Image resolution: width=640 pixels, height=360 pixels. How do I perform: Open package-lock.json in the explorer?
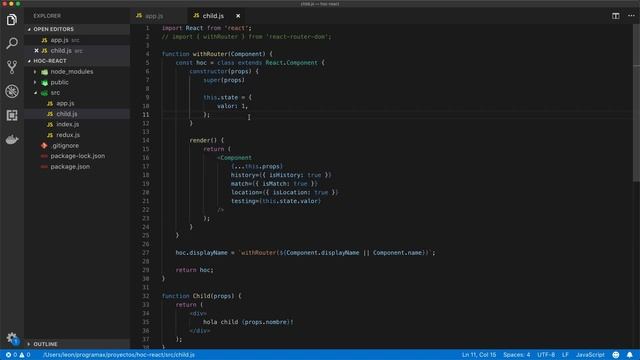tap(77, 156)
